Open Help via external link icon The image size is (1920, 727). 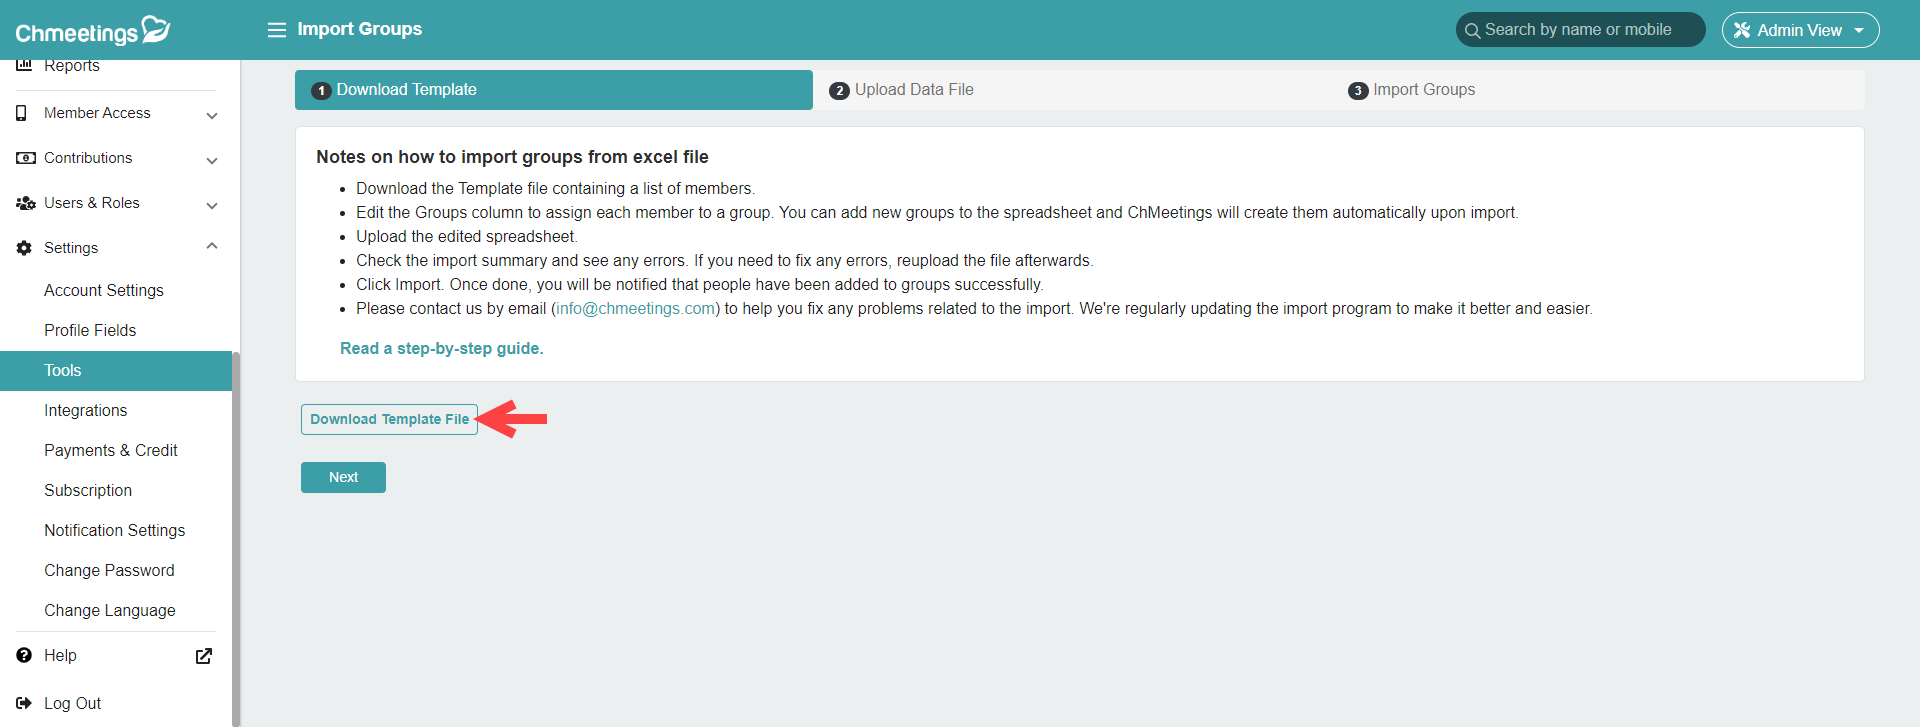click(204, 656)
